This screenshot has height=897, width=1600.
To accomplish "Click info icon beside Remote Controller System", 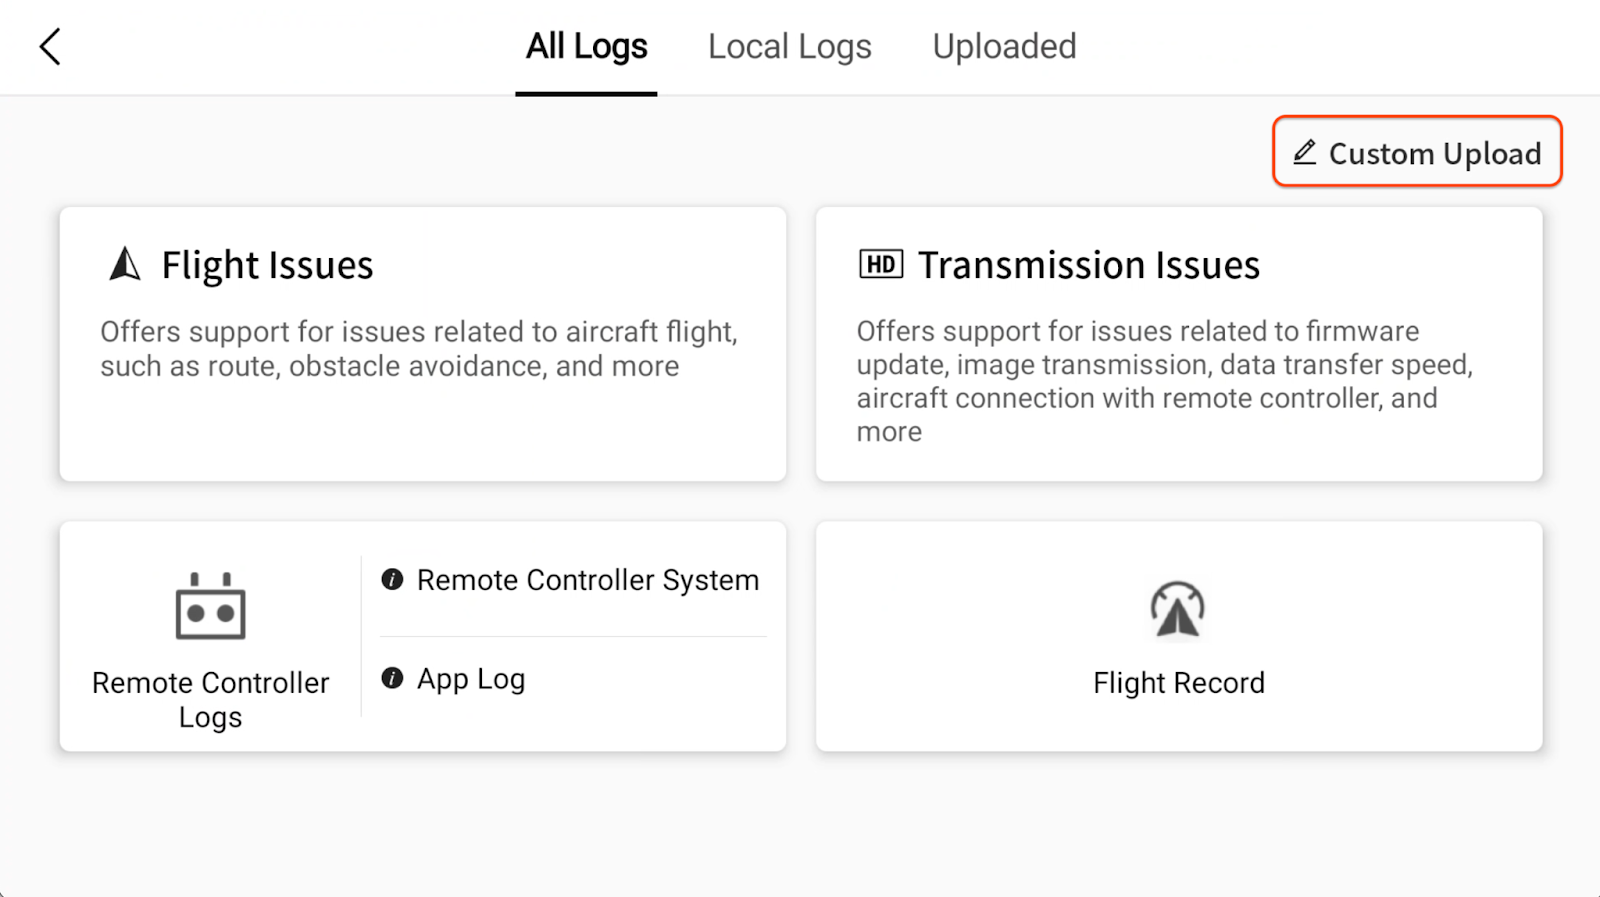I will click(392, 579).
